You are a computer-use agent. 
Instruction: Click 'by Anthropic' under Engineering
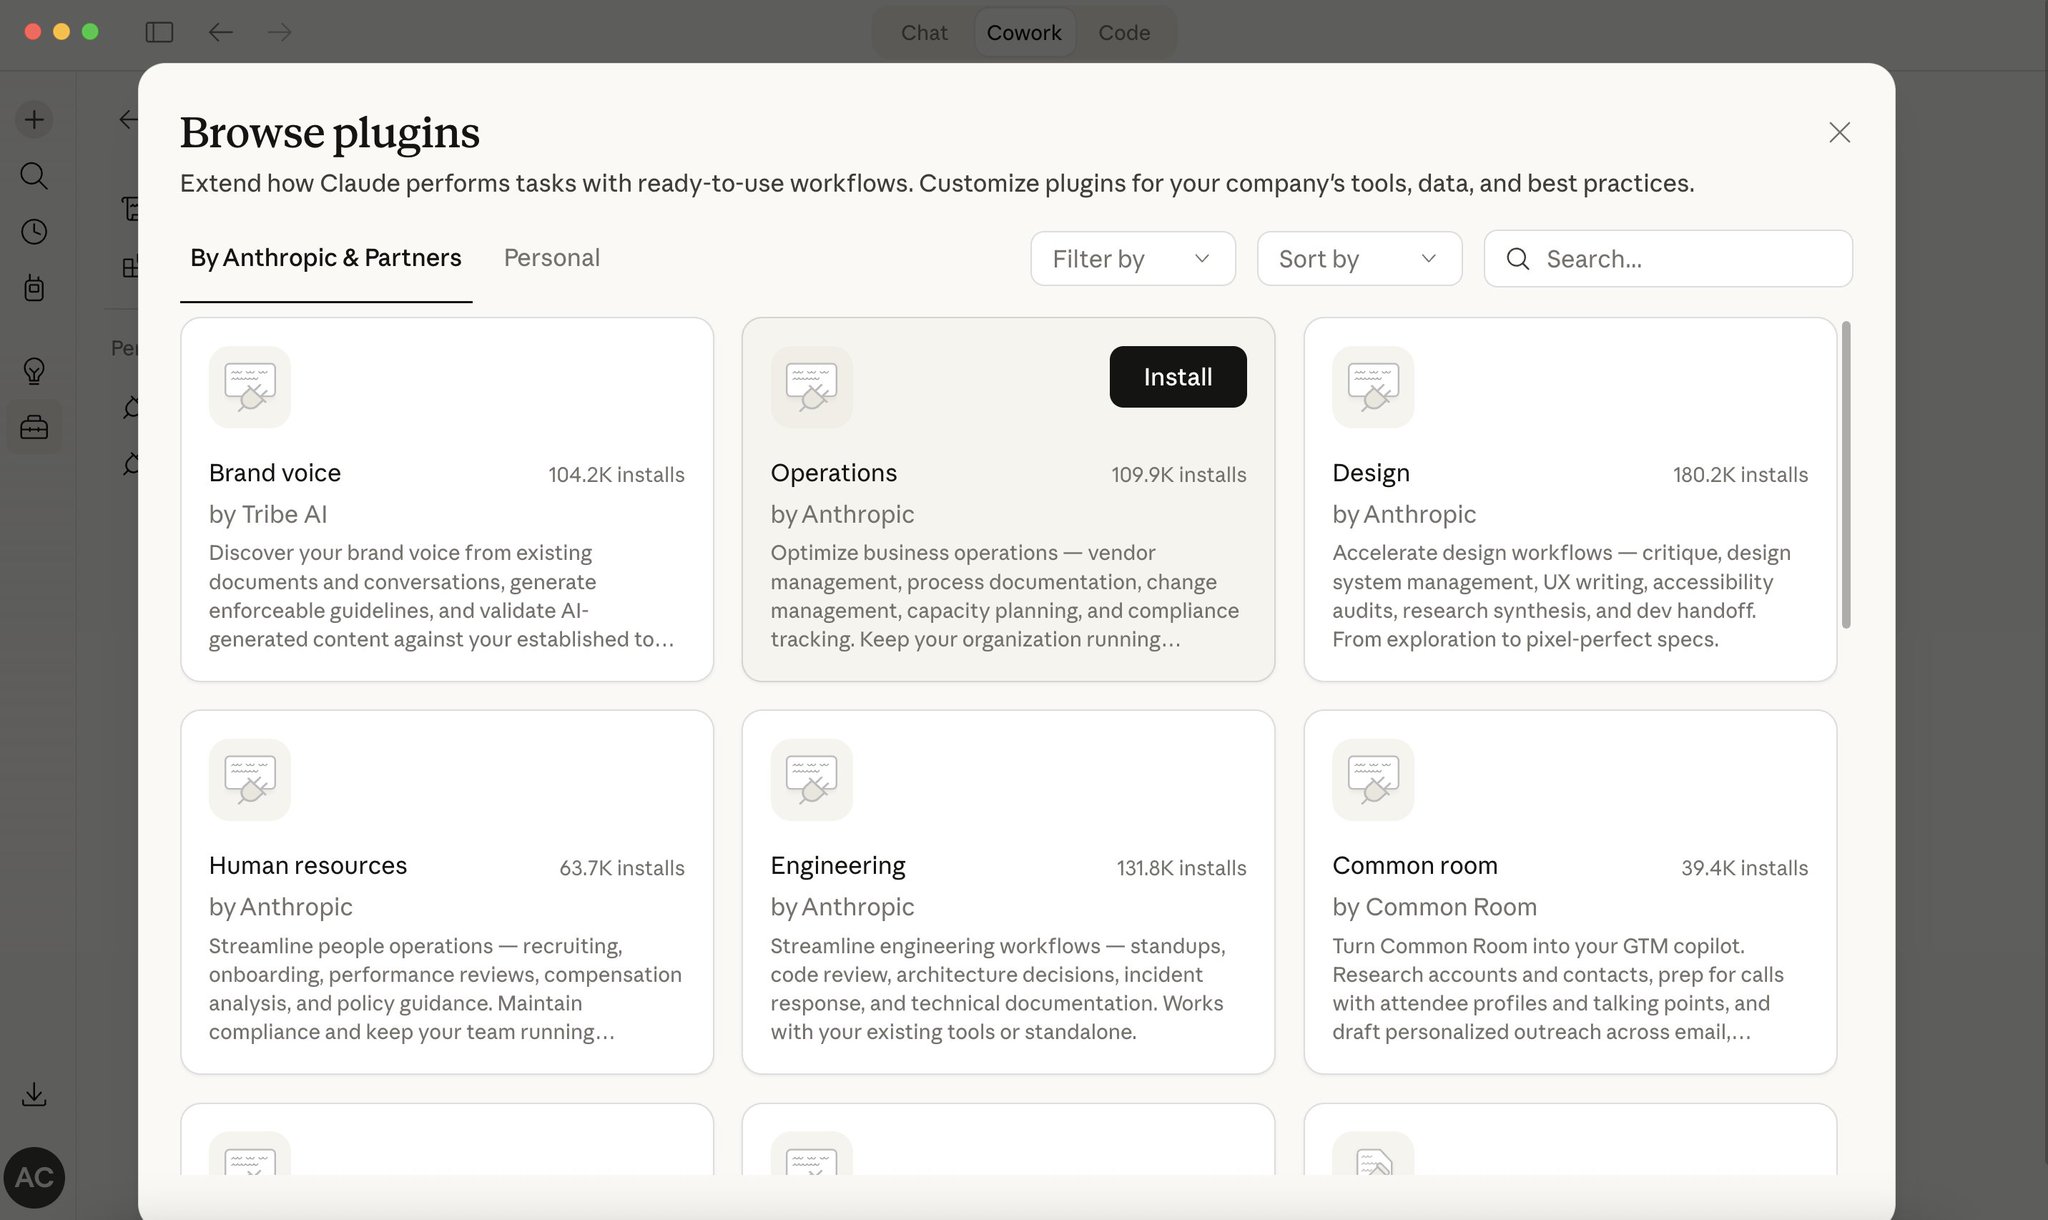tap(843, 907)
